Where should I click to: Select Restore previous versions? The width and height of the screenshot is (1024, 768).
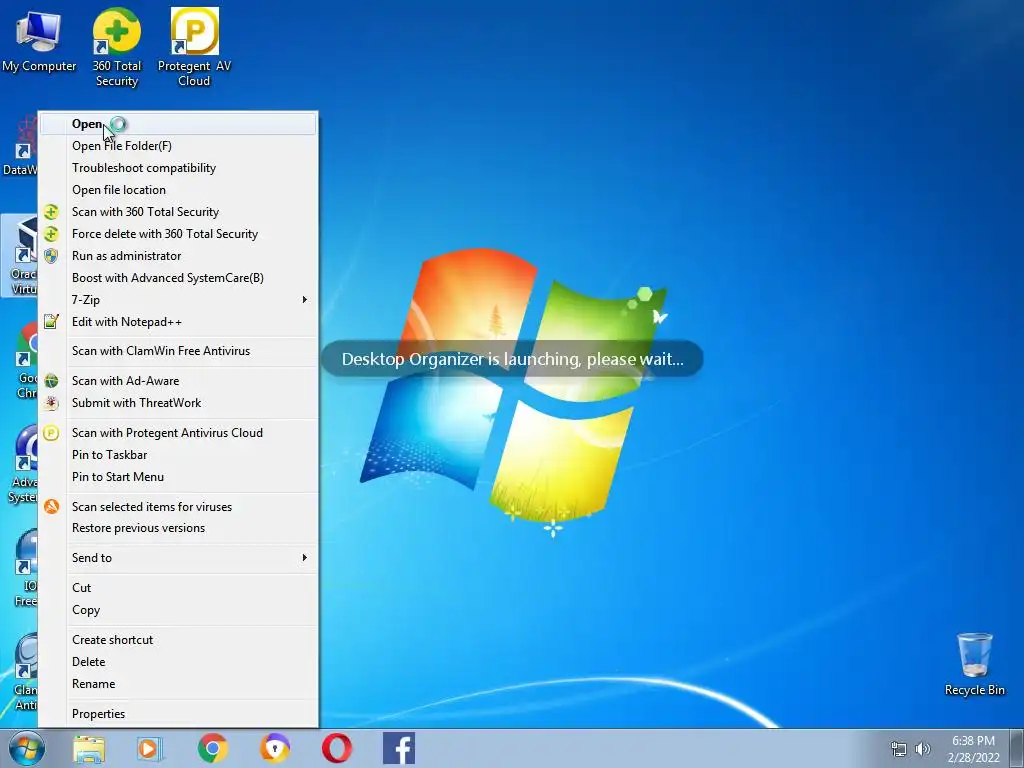(178, 528)
